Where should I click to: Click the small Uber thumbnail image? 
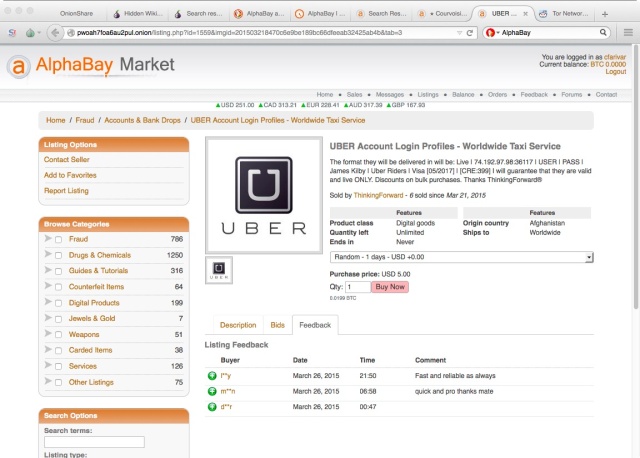coord(219,270)
